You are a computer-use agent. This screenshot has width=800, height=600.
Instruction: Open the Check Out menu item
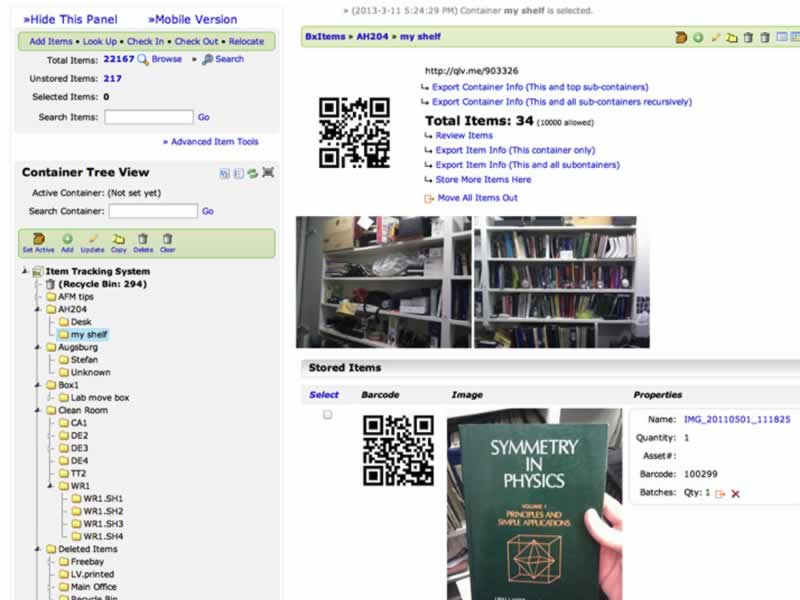pos(196,41)
